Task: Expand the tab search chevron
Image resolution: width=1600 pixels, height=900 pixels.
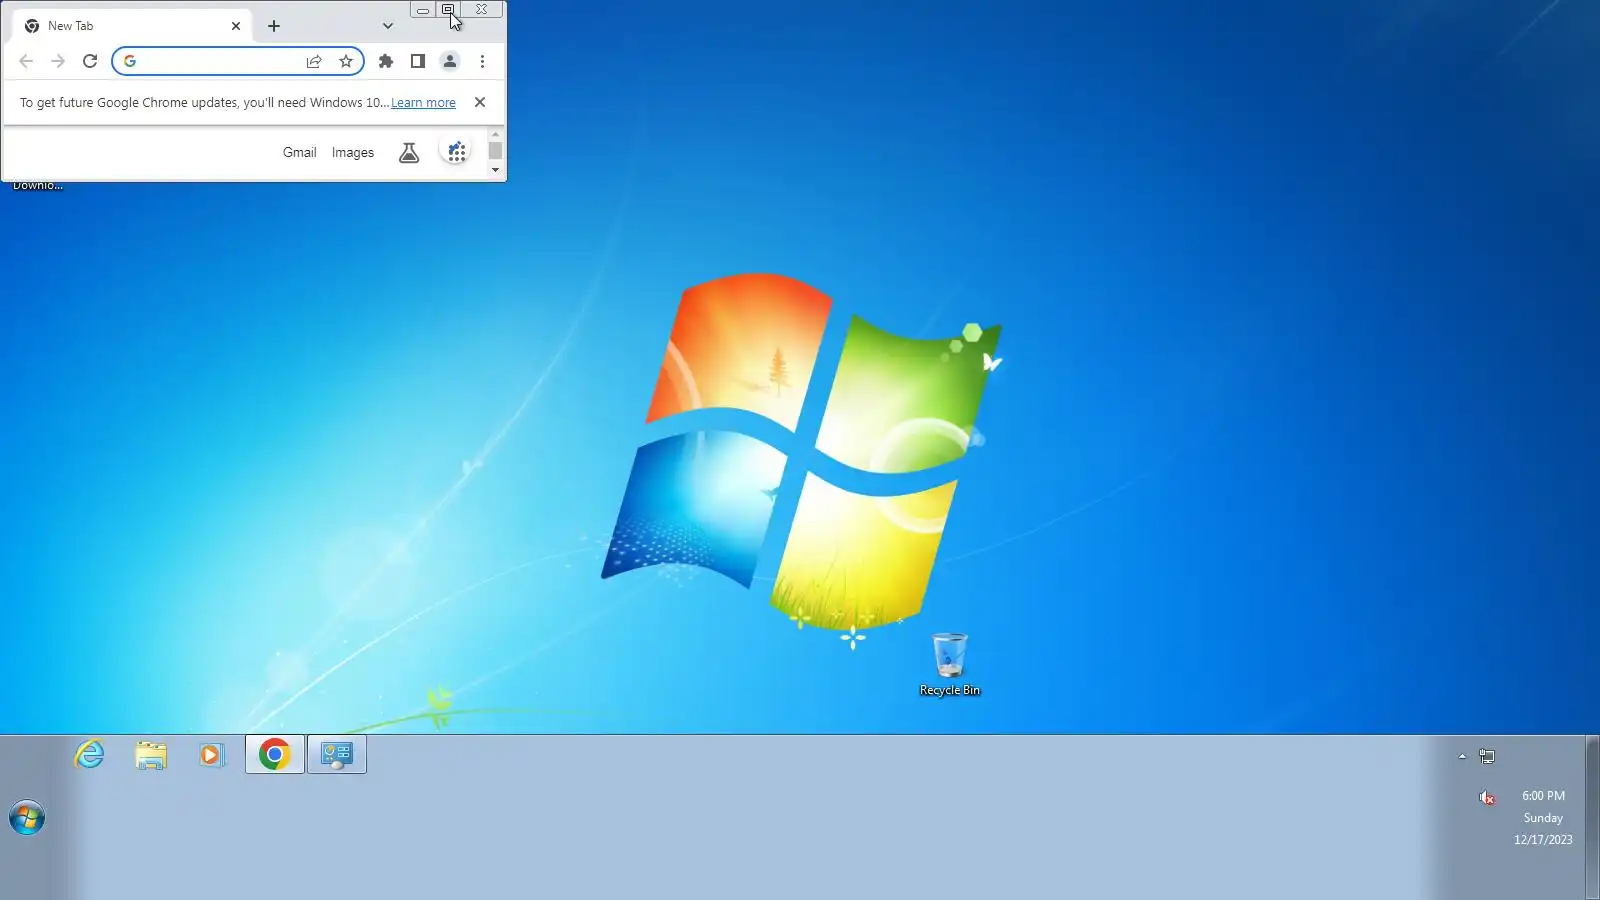Action: [388, 26]
